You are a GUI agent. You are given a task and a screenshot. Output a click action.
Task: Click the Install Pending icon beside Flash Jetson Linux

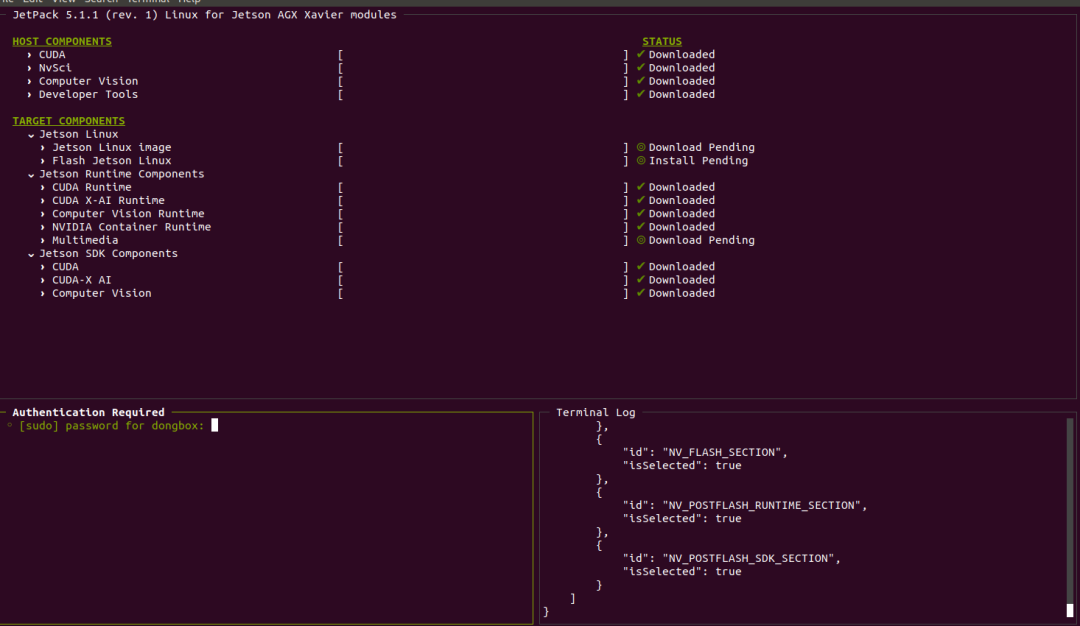point(640,160)
